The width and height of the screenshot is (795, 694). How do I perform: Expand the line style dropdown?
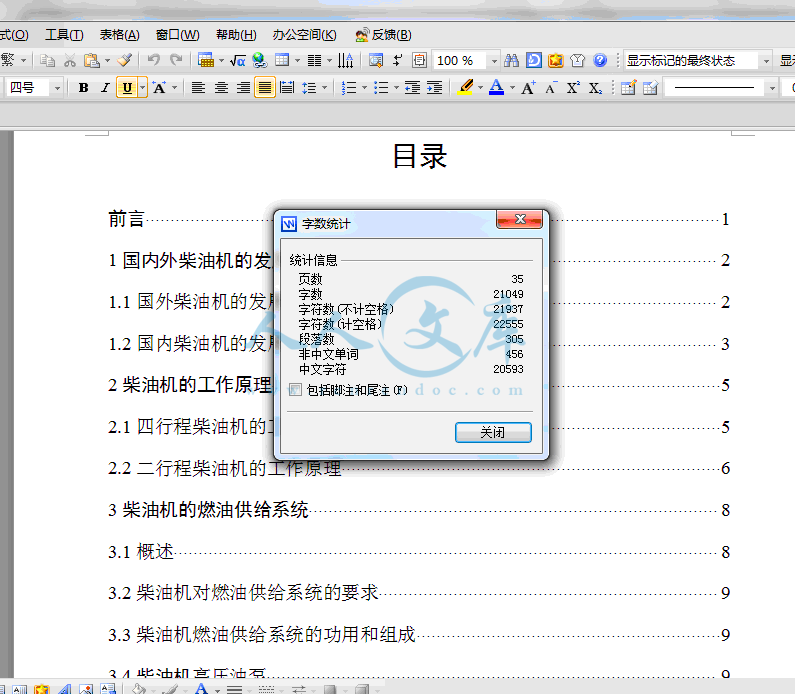772,88
